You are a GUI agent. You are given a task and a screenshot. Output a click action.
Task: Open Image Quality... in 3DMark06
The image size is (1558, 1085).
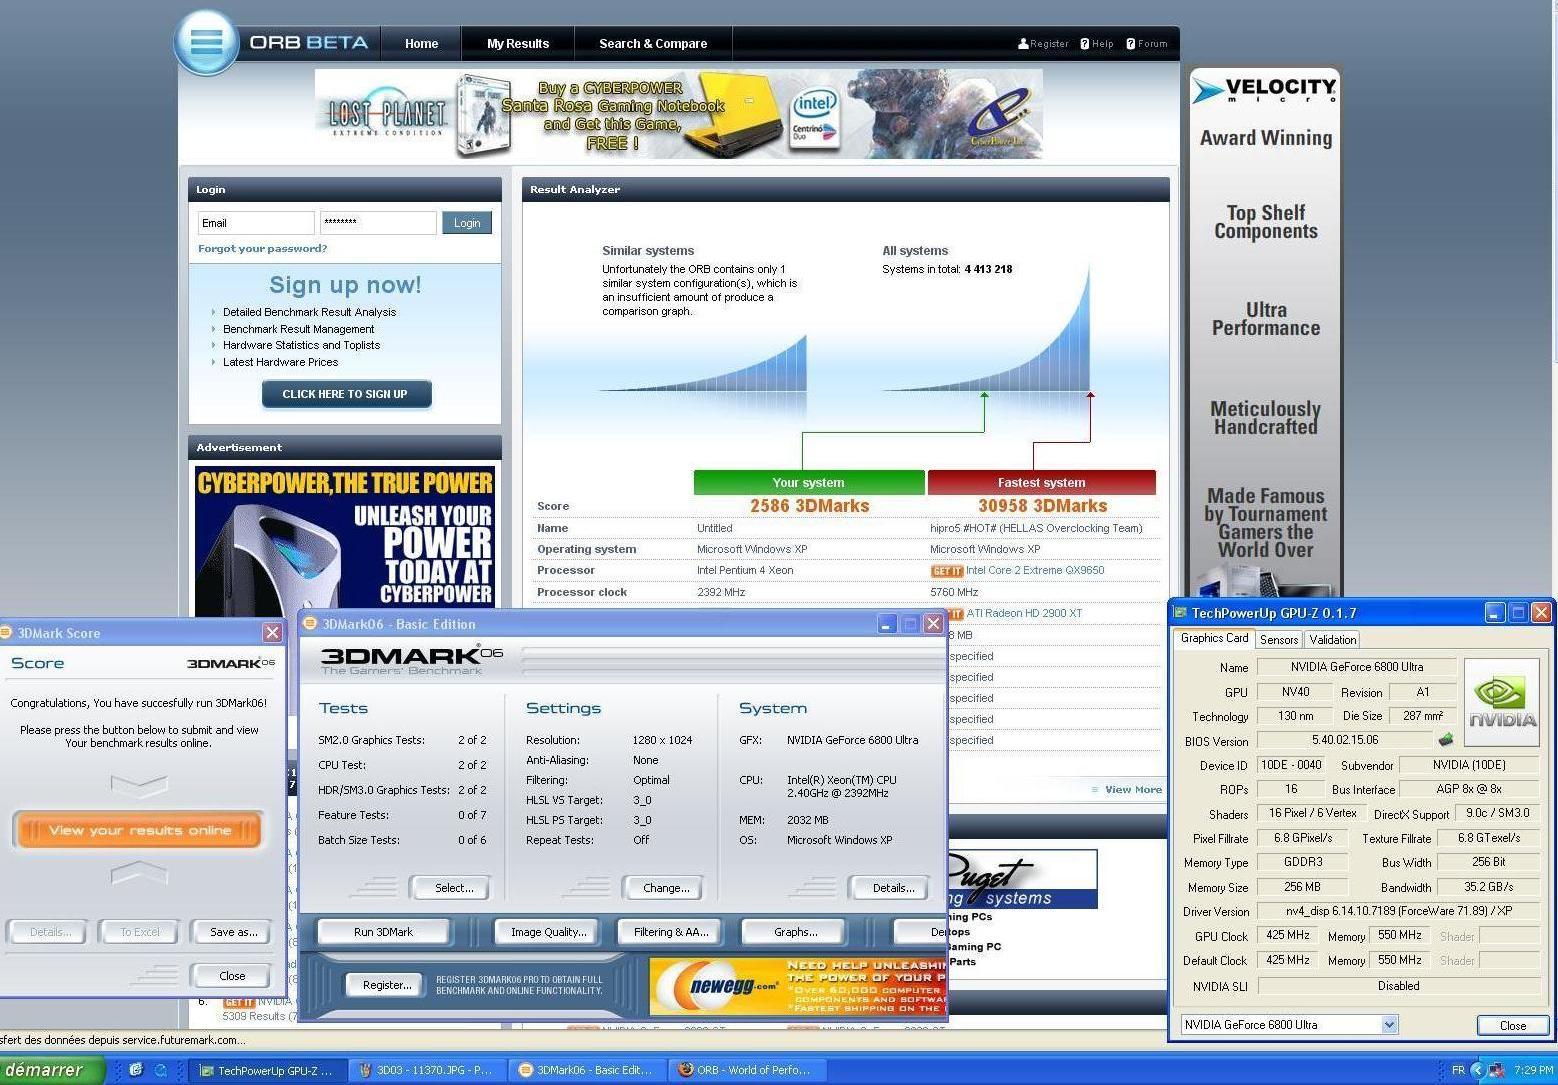coord(548,932)
